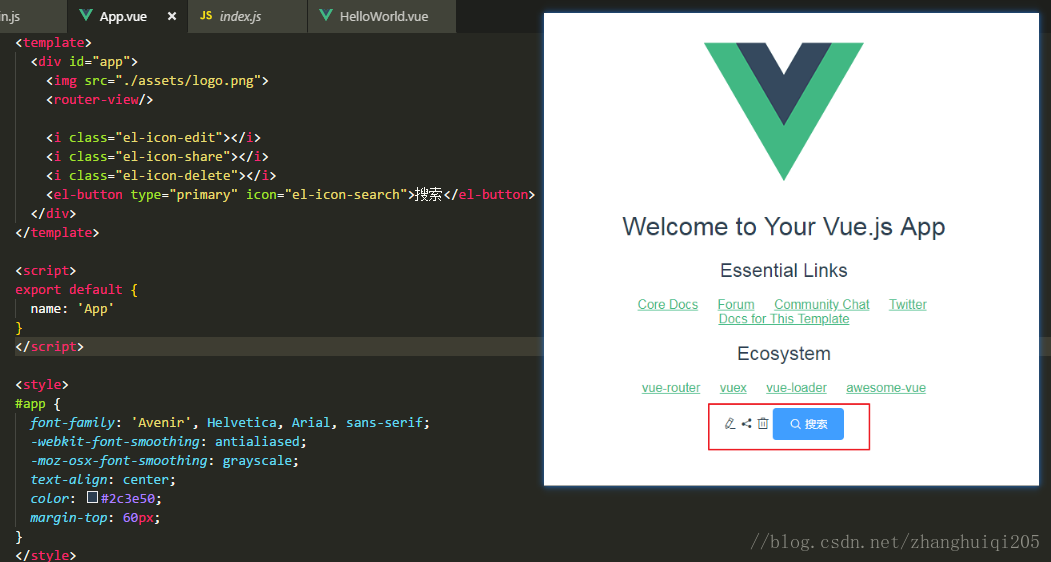Click the 'Essential Links' heading
The width and height of the screenshot is (1051, 562).
pyautogui.click(x=784, y=270)
